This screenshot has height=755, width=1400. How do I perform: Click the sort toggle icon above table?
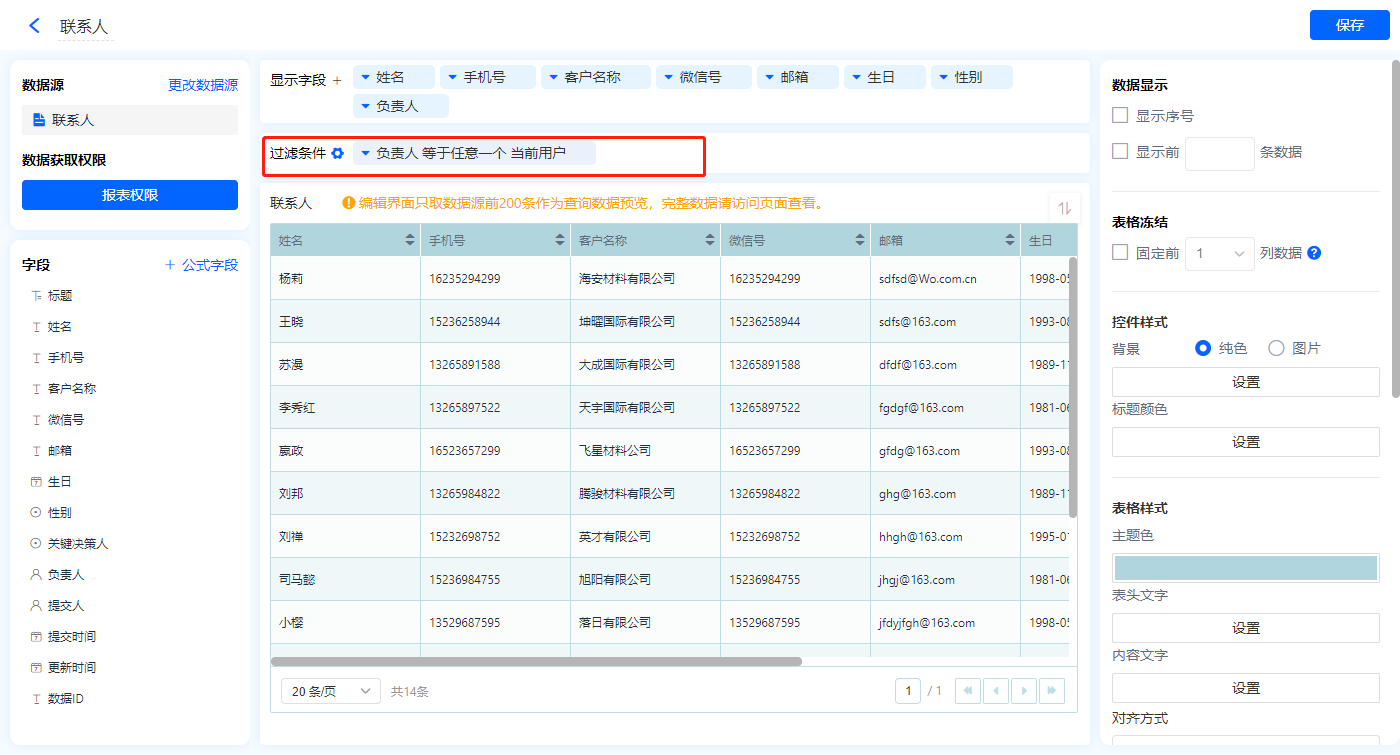(x=1064, y=208)
